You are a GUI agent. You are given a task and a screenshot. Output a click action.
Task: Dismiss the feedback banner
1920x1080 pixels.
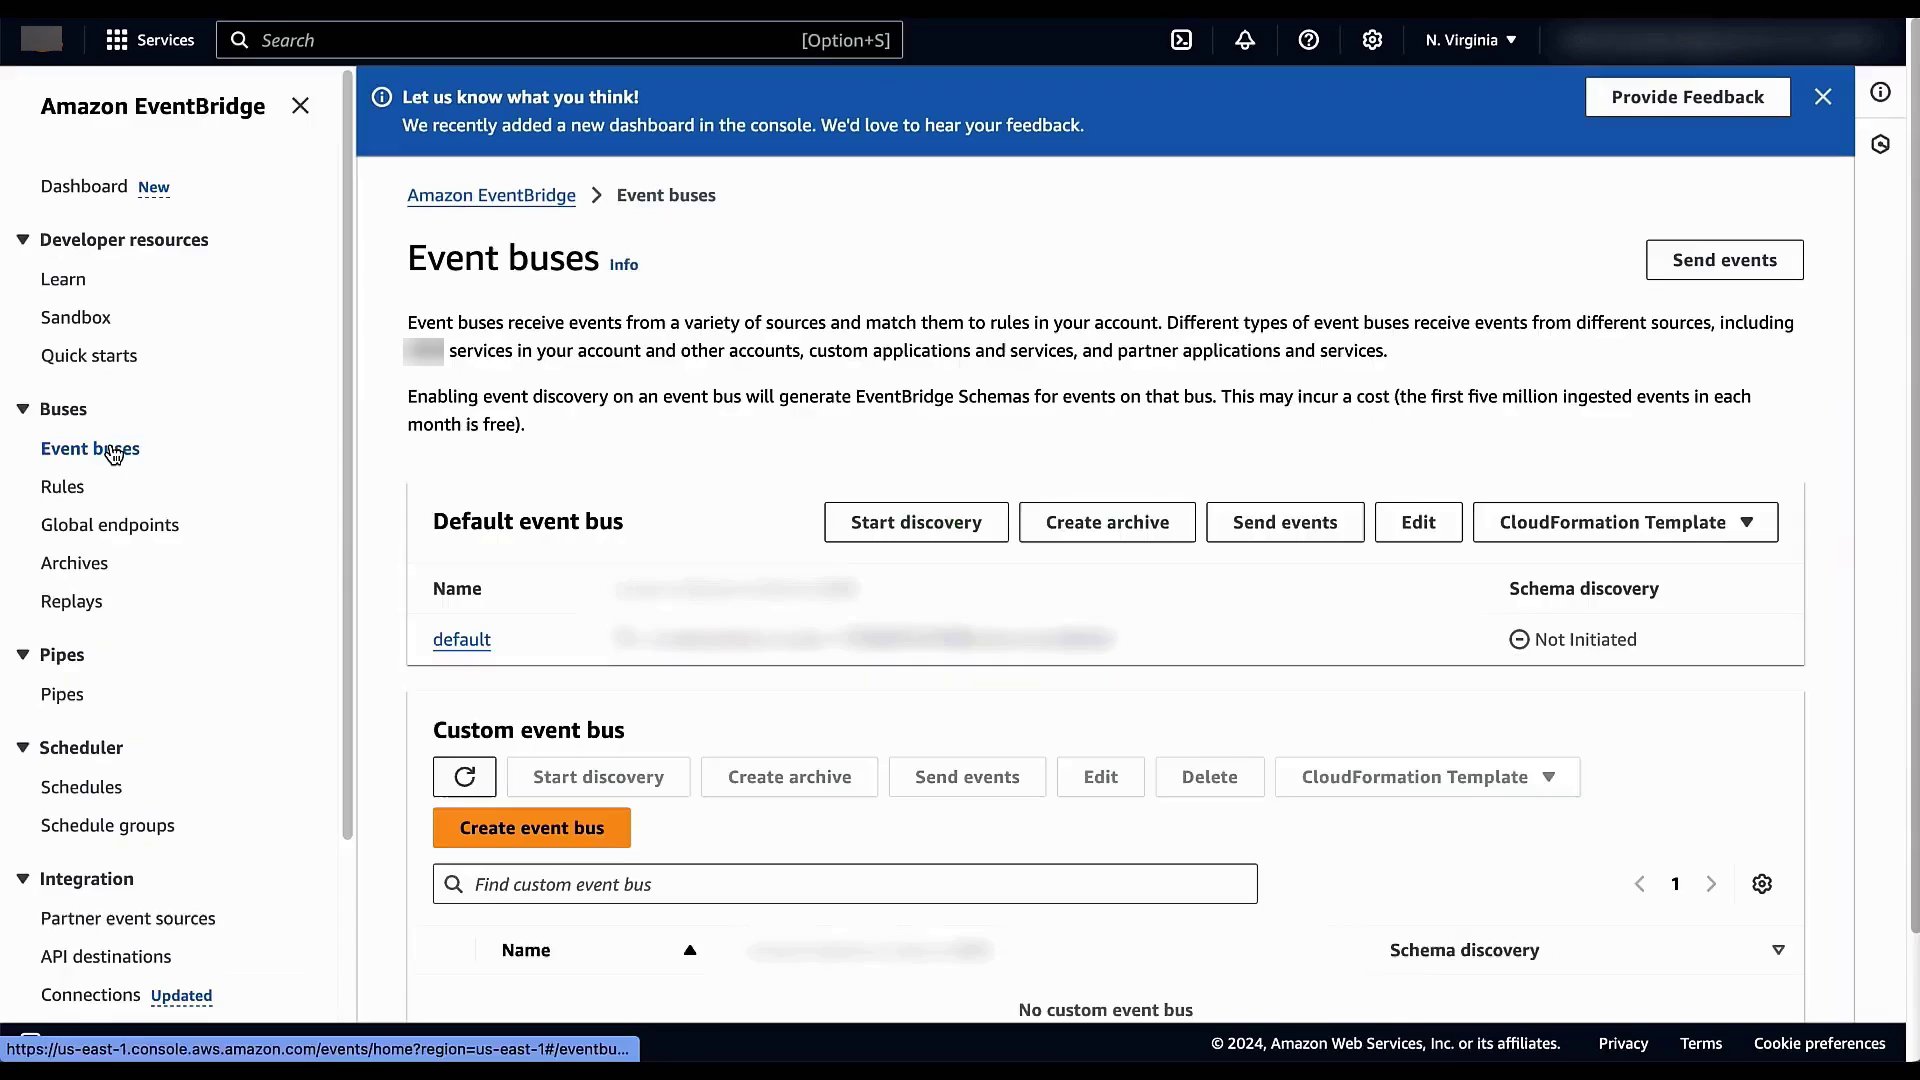point(1823,97)
